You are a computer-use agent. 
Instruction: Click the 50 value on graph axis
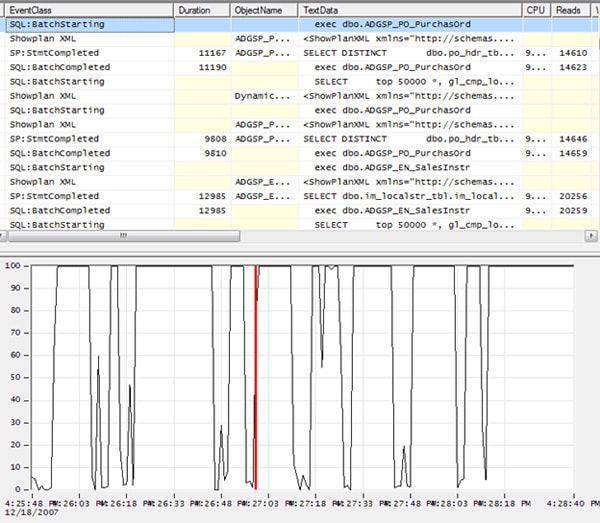click(x=15, y=377)
